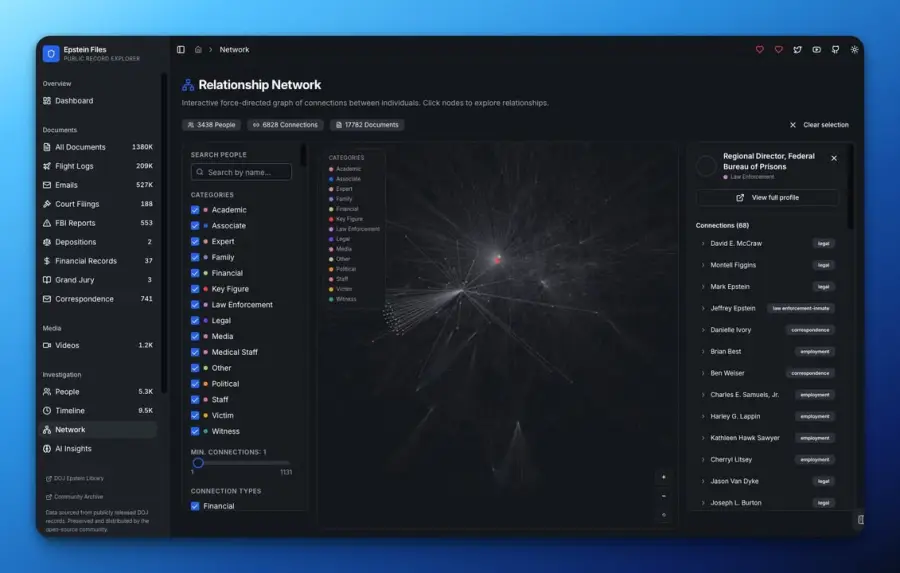
Task: Click the filter panel vertical scrollbar
Action: pyautogui.click(x=303, y=156)
